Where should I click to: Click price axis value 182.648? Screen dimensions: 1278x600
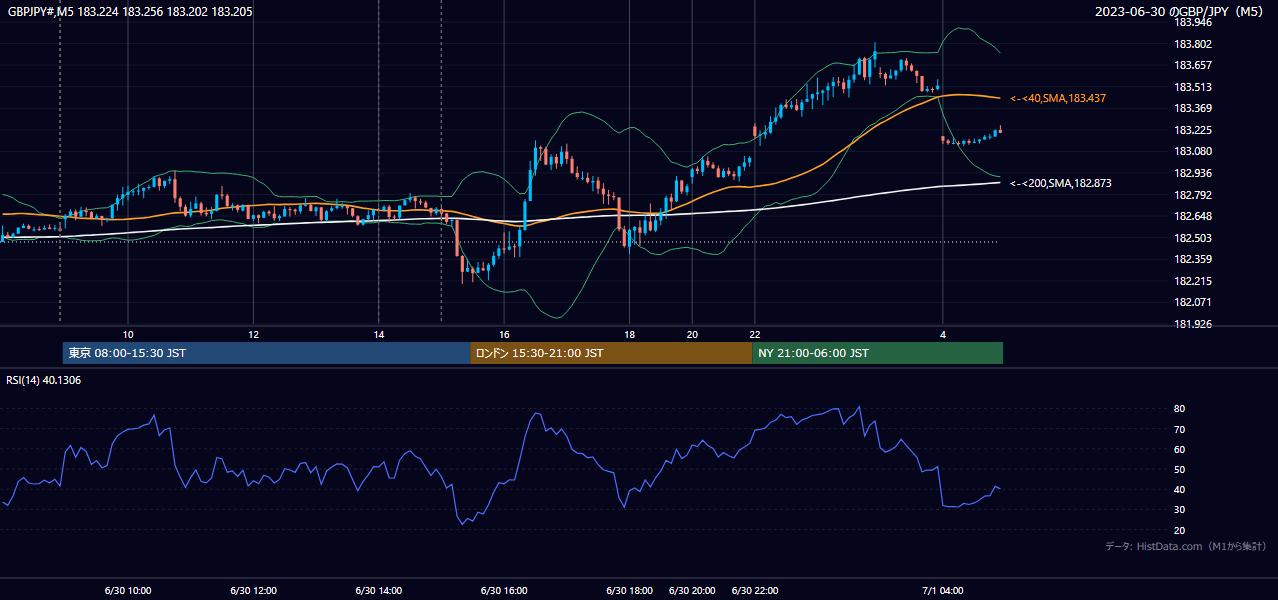(x=1192, y=216)
